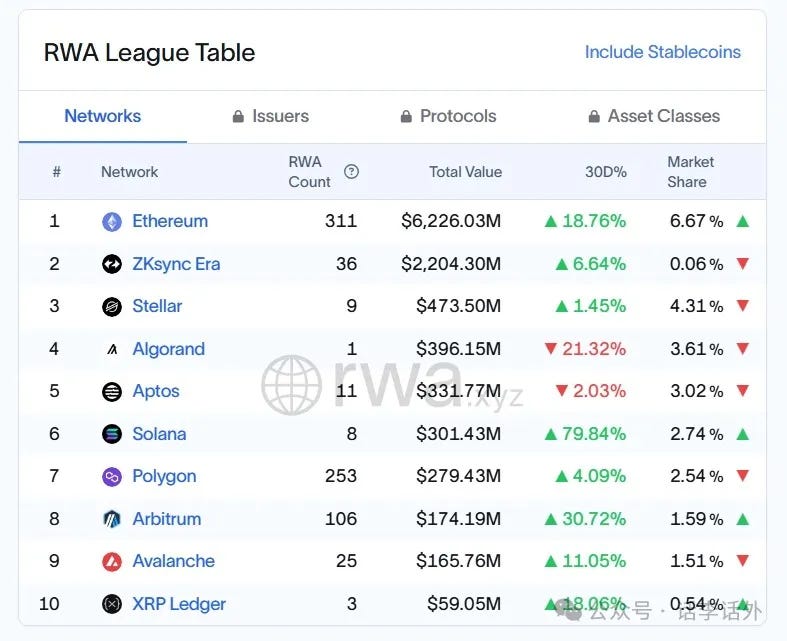Click the red market share arrow for Avalanche
Screen dimensions: 787x641
click(x=743, y=561)
